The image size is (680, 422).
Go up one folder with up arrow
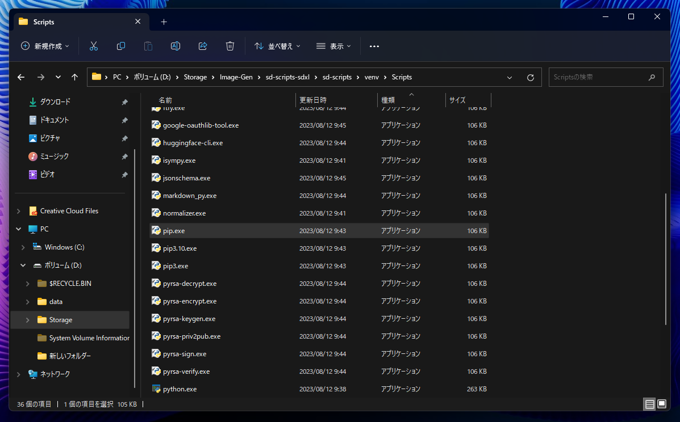point(74,77)
